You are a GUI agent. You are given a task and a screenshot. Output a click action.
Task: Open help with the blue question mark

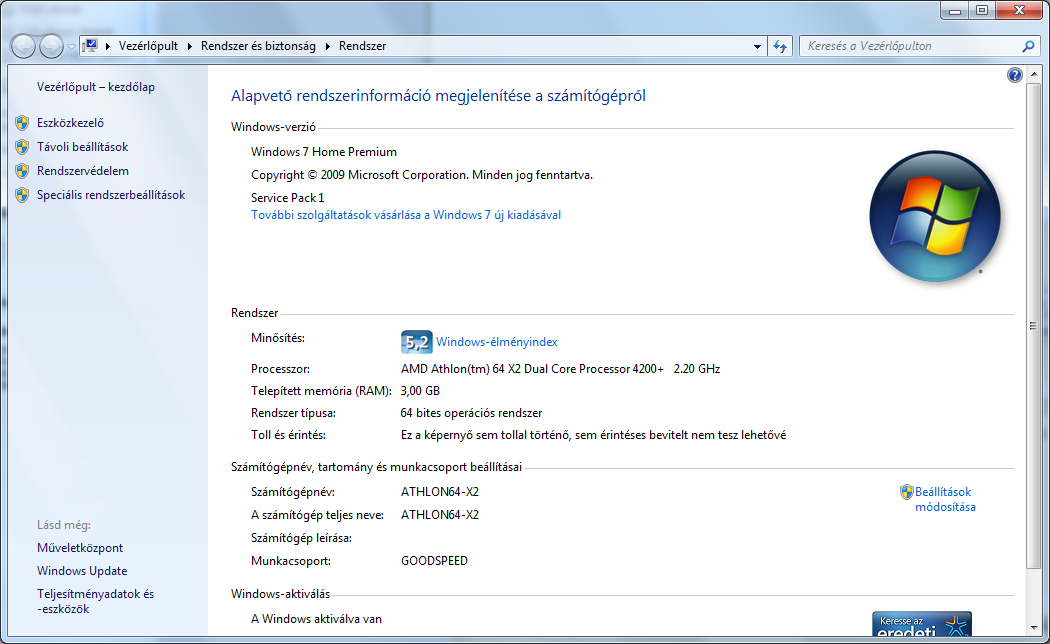(x=1015, y=75)
